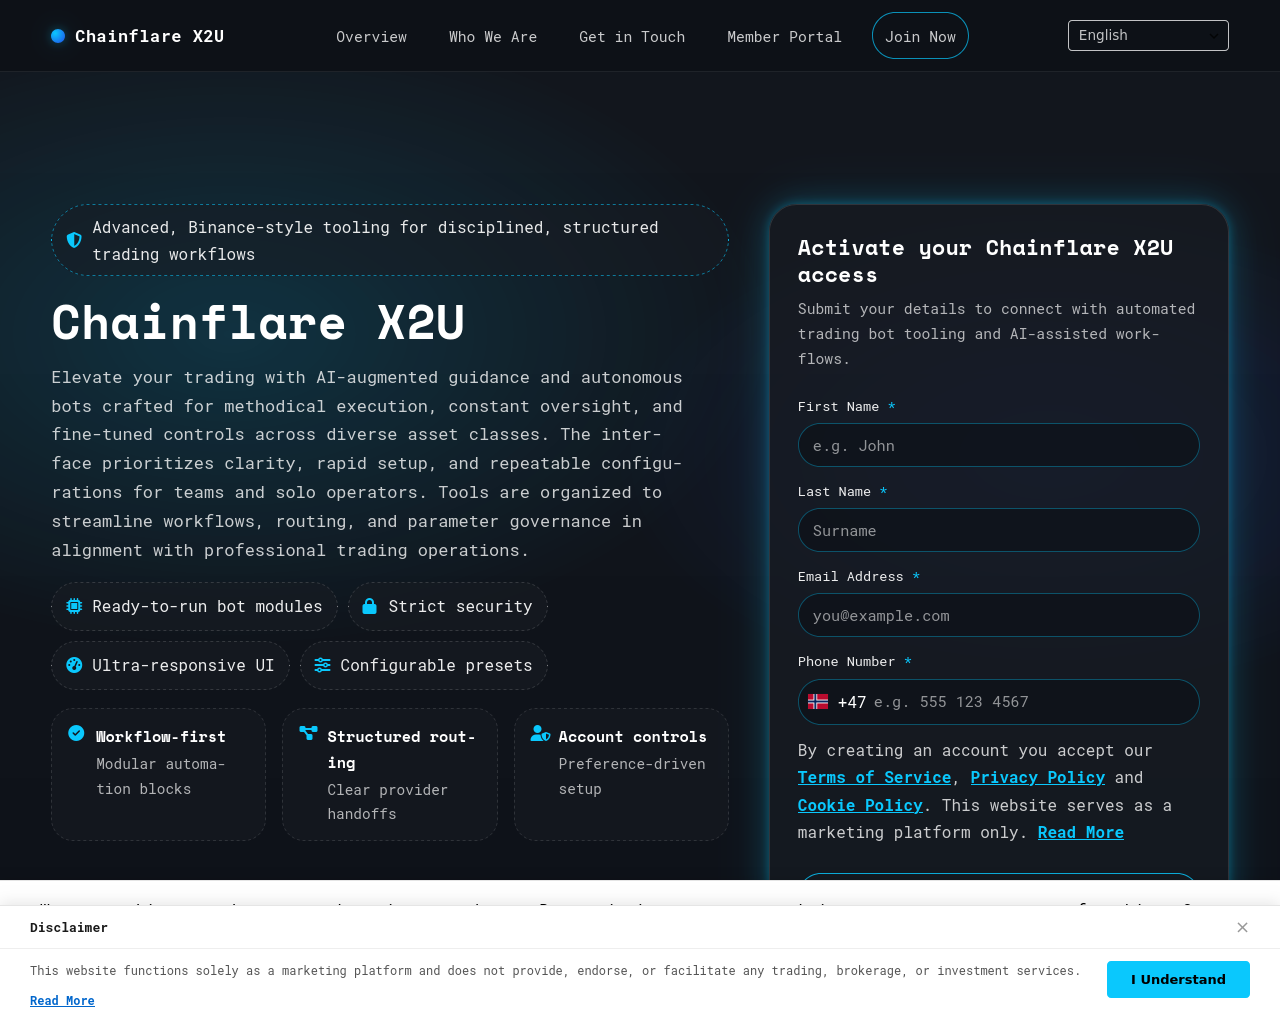Open the Terms of Service link
The width and height of the screenshot is (1280, 1024).
tap(874, 778)
